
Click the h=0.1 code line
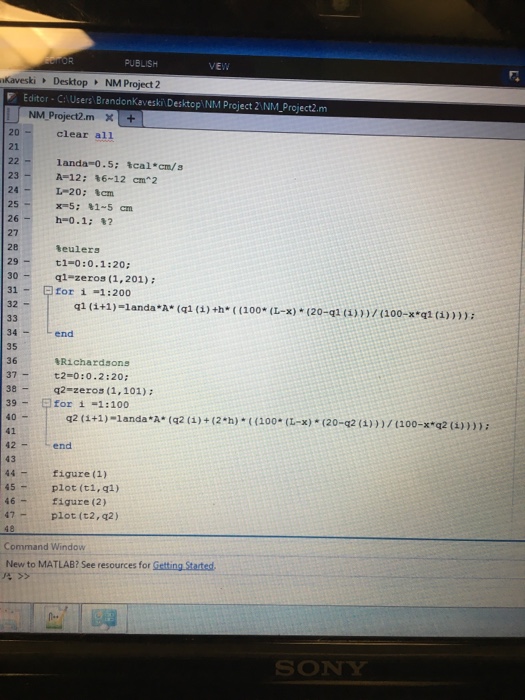point(84,221)
